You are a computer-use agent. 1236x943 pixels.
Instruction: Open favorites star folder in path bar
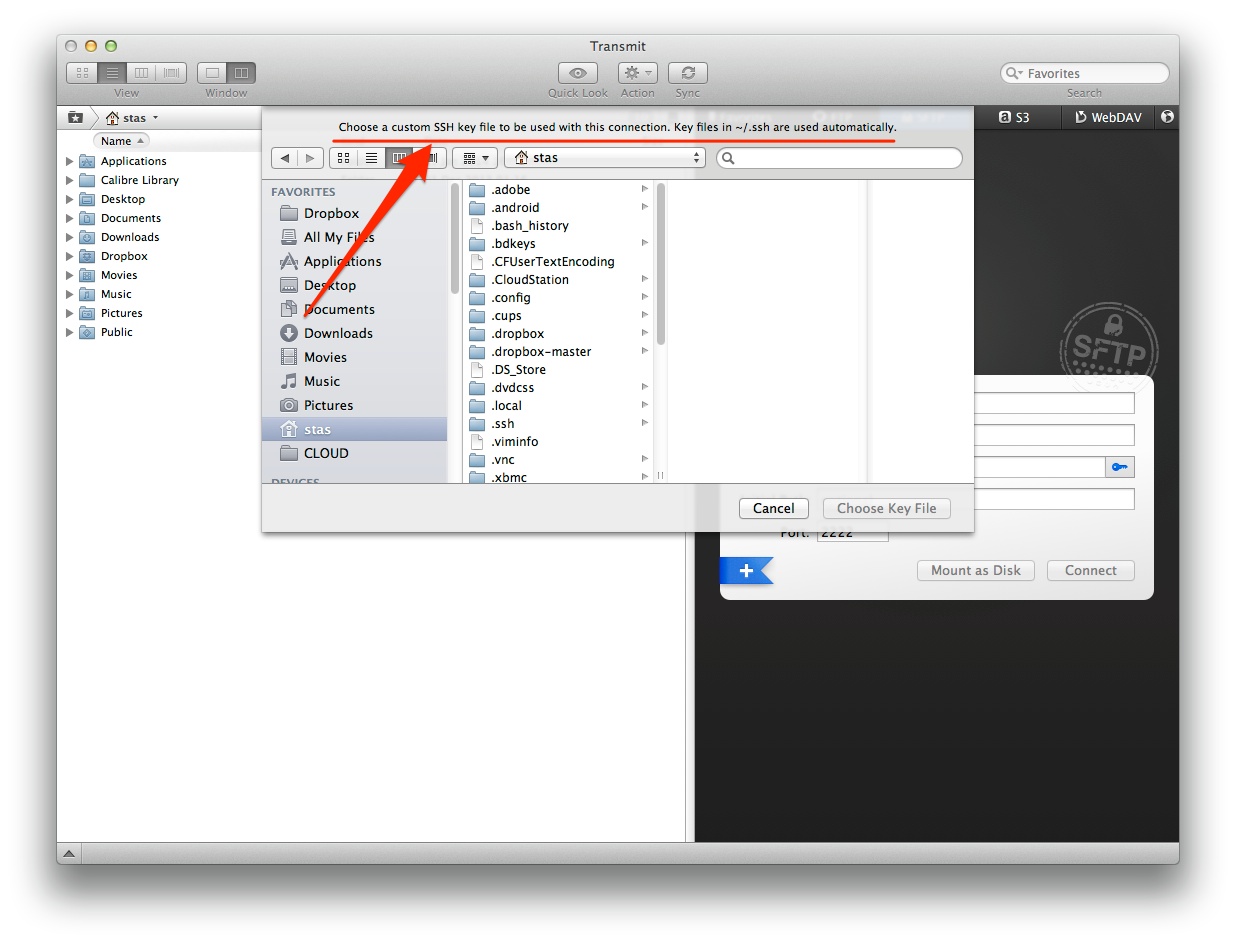pos(75,118)
